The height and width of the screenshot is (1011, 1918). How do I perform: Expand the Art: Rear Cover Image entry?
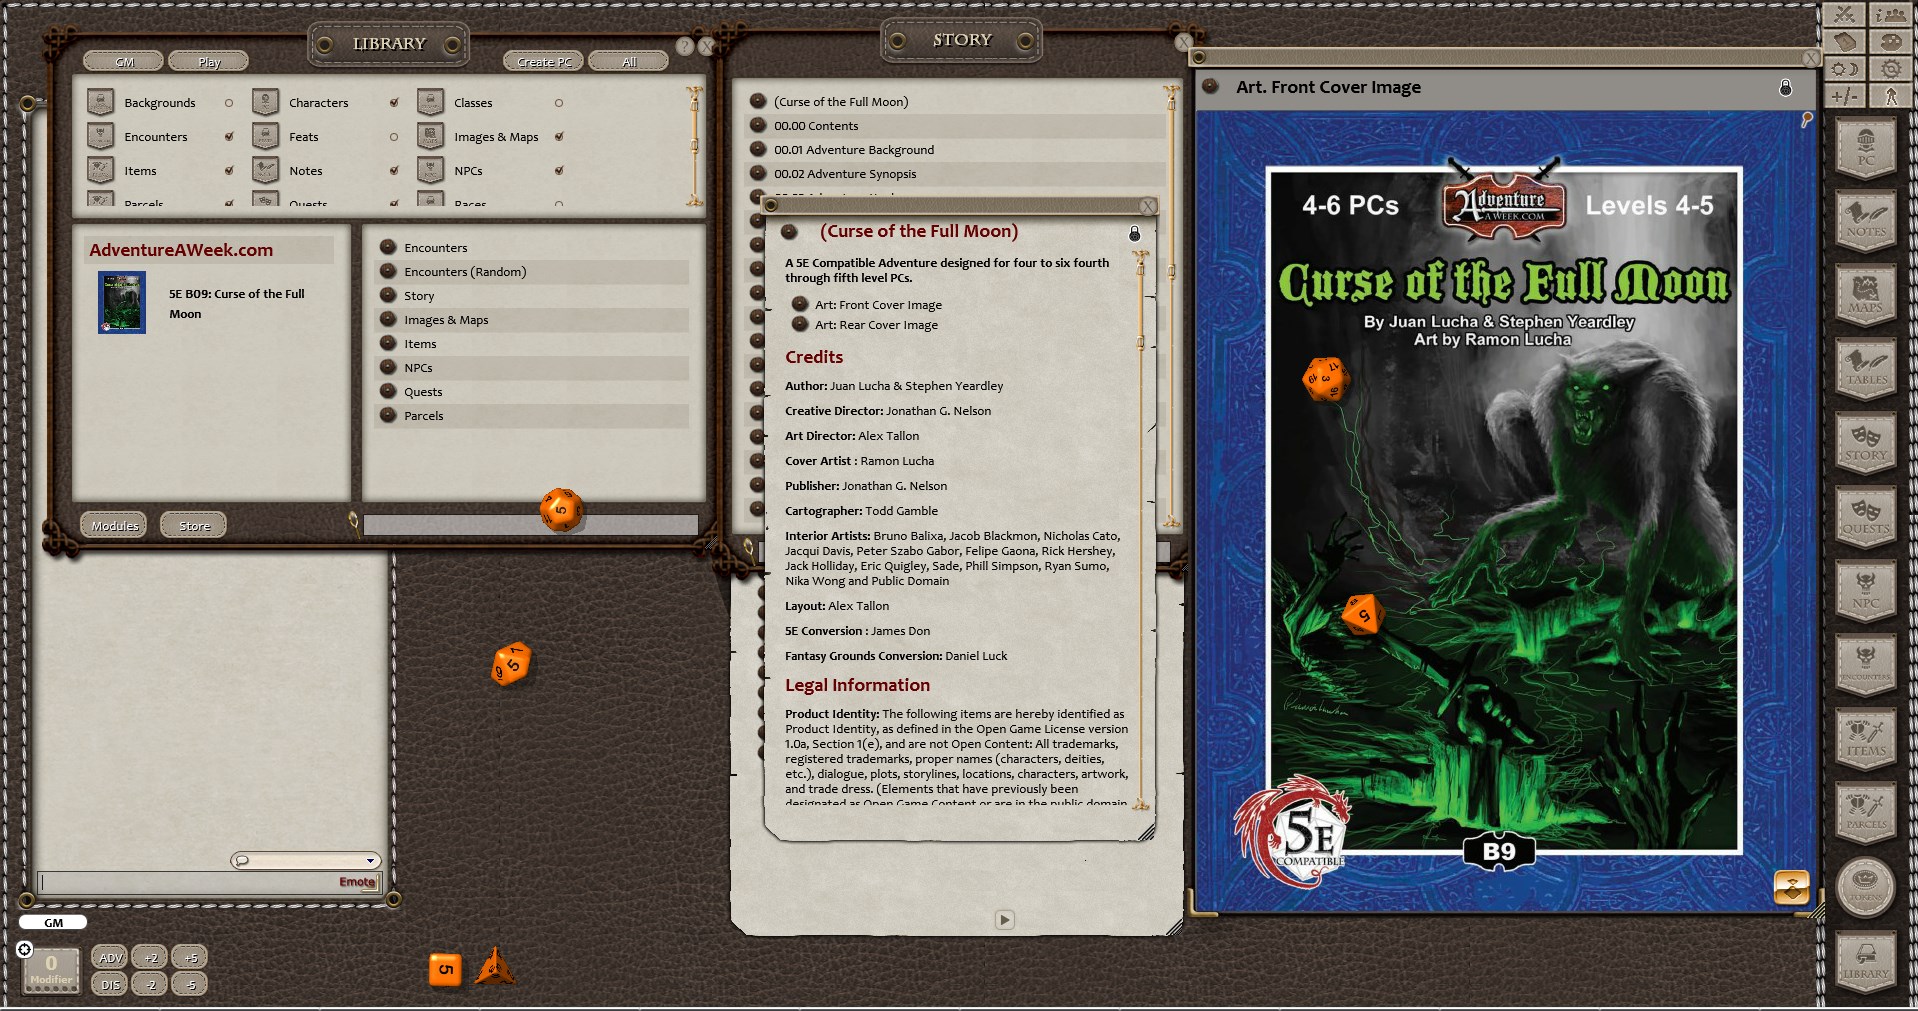tap(801, 325)
